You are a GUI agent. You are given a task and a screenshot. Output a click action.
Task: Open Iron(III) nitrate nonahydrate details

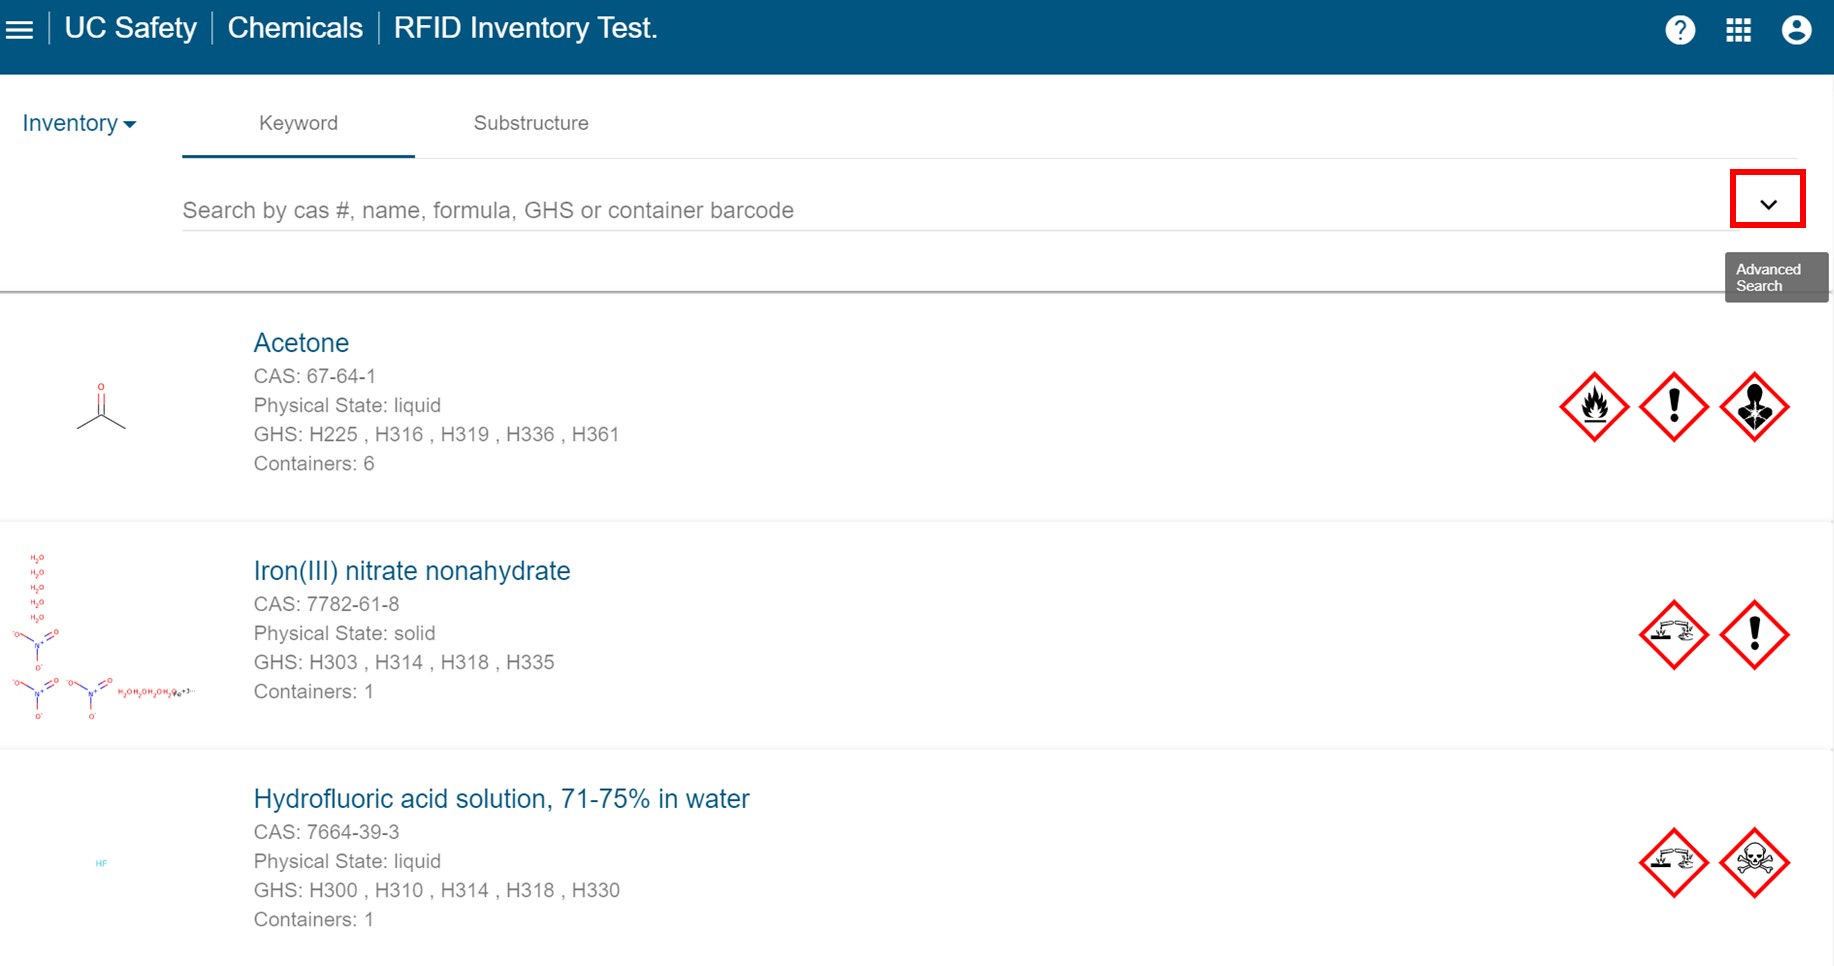tap(412, 570)
